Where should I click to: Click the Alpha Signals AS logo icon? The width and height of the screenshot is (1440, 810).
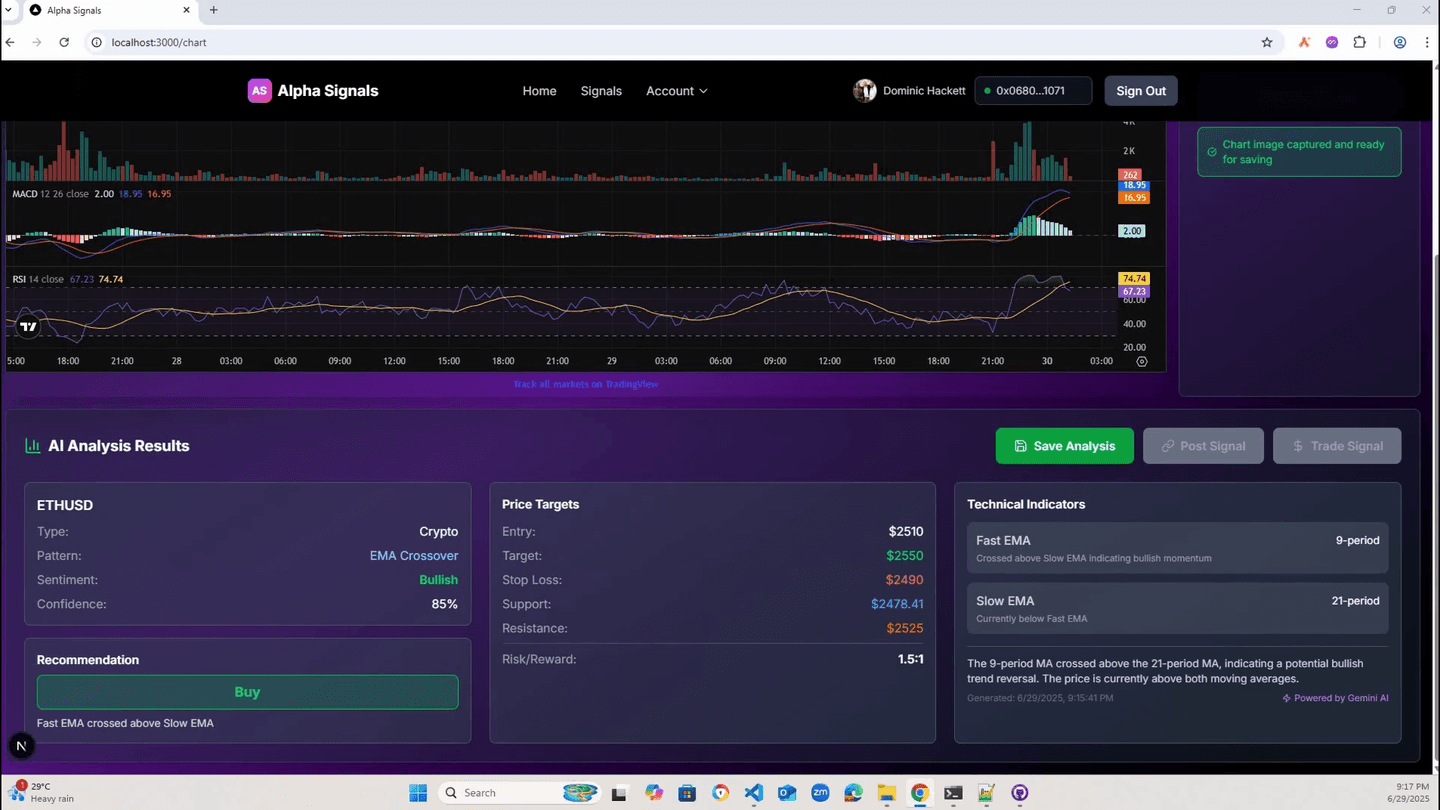tap(260, 91)
